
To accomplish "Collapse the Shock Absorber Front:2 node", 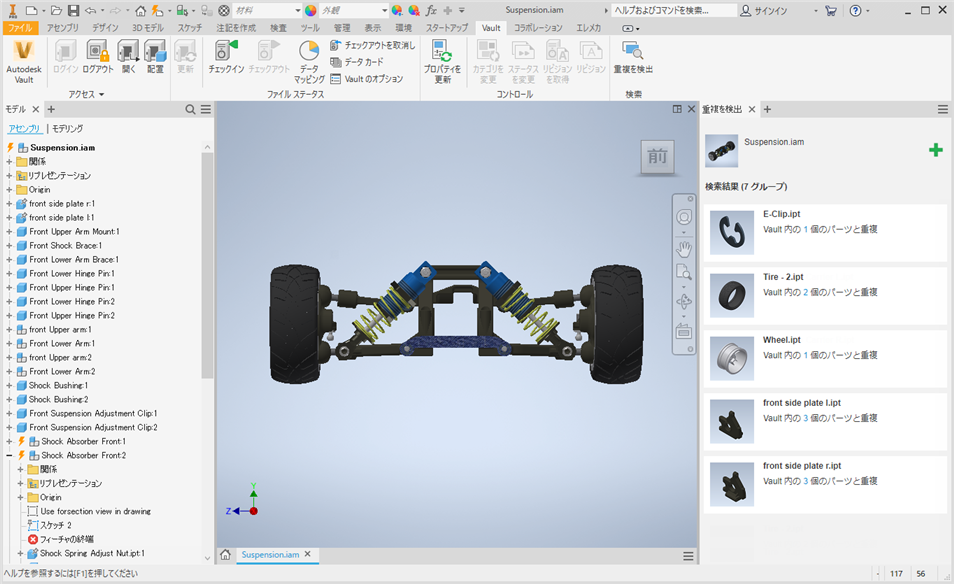I will pyautogui.click(x=9, y=456).
